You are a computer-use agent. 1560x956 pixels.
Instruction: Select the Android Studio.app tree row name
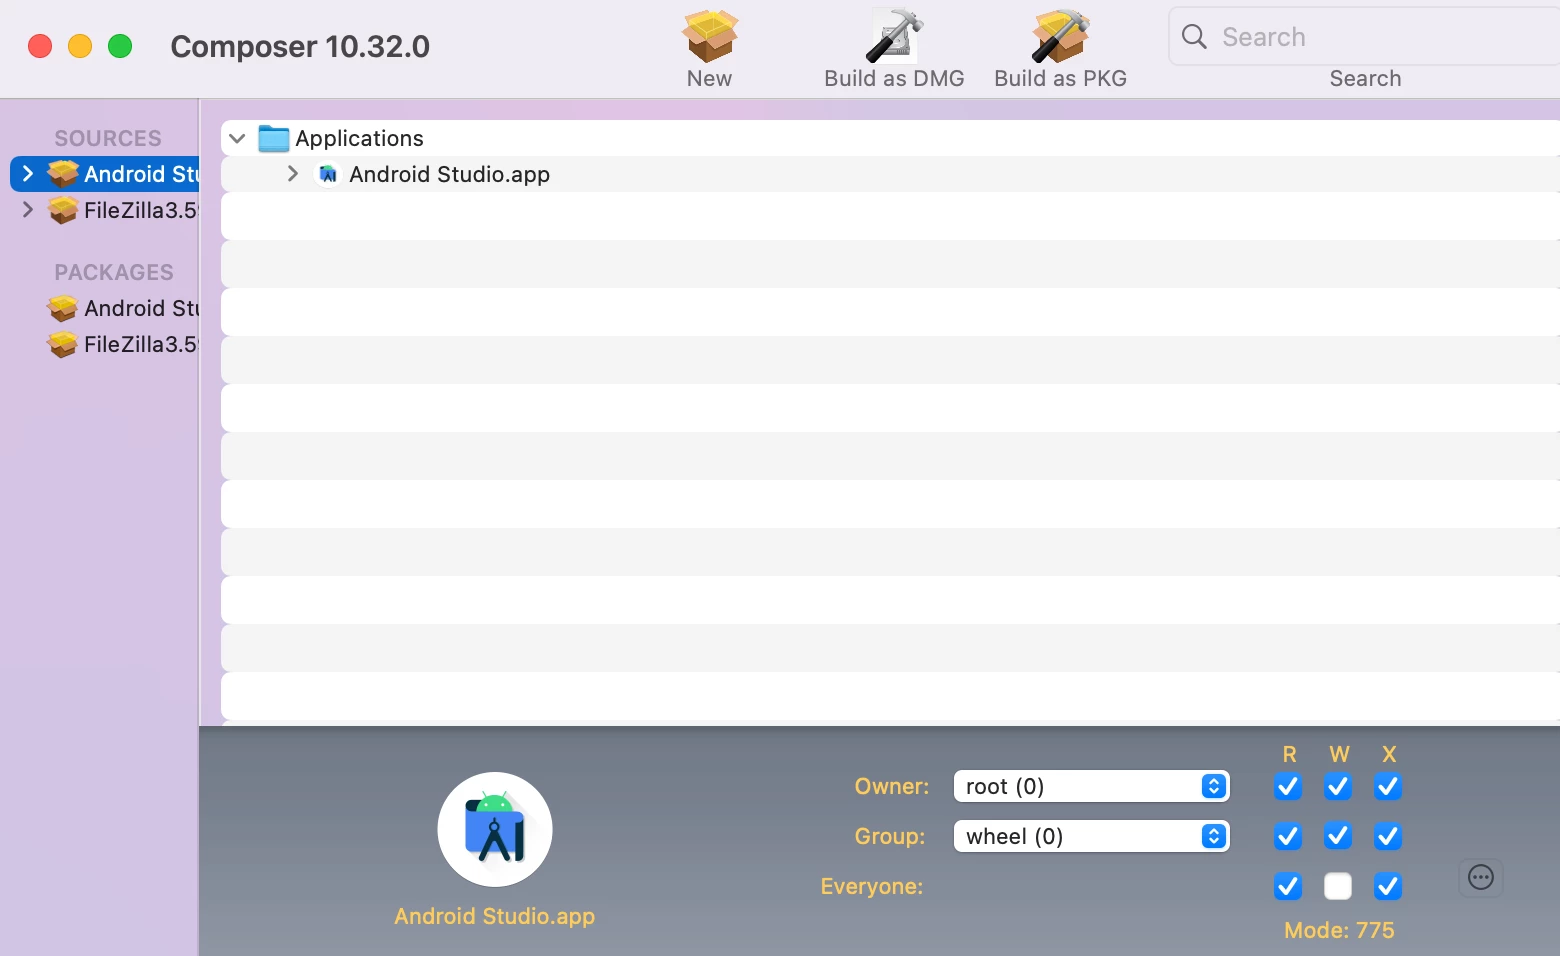coord(449,174)
